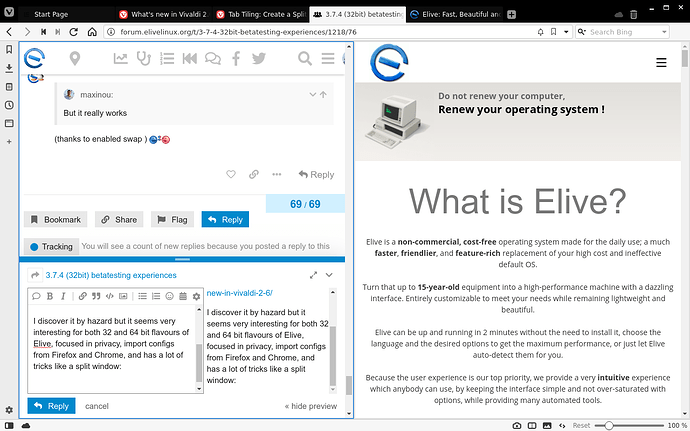690x431 pixels.
Task: Click blue Reply button under topic
Action: click(x=225, y=219)
